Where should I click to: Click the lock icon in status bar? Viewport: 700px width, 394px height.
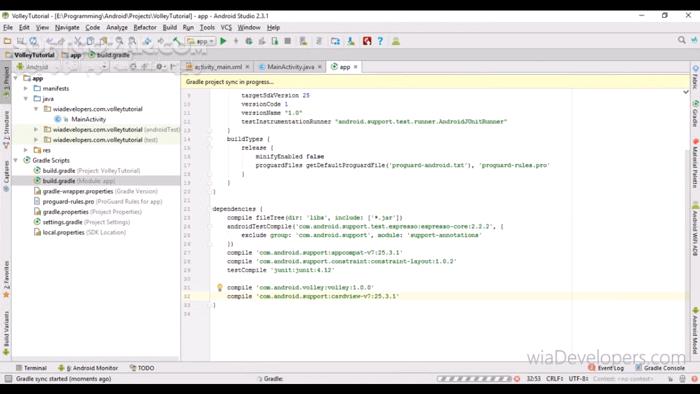tap(671, 379)
